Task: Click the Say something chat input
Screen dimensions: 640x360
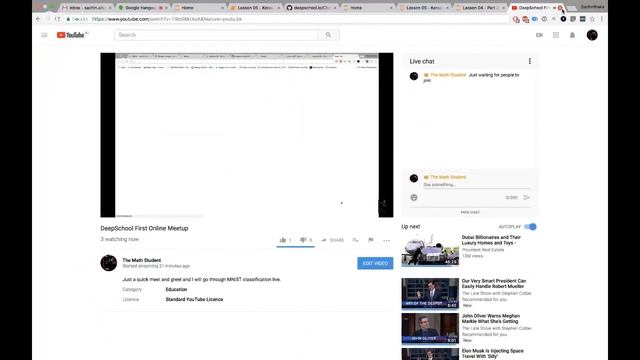Action: (477, 185)
